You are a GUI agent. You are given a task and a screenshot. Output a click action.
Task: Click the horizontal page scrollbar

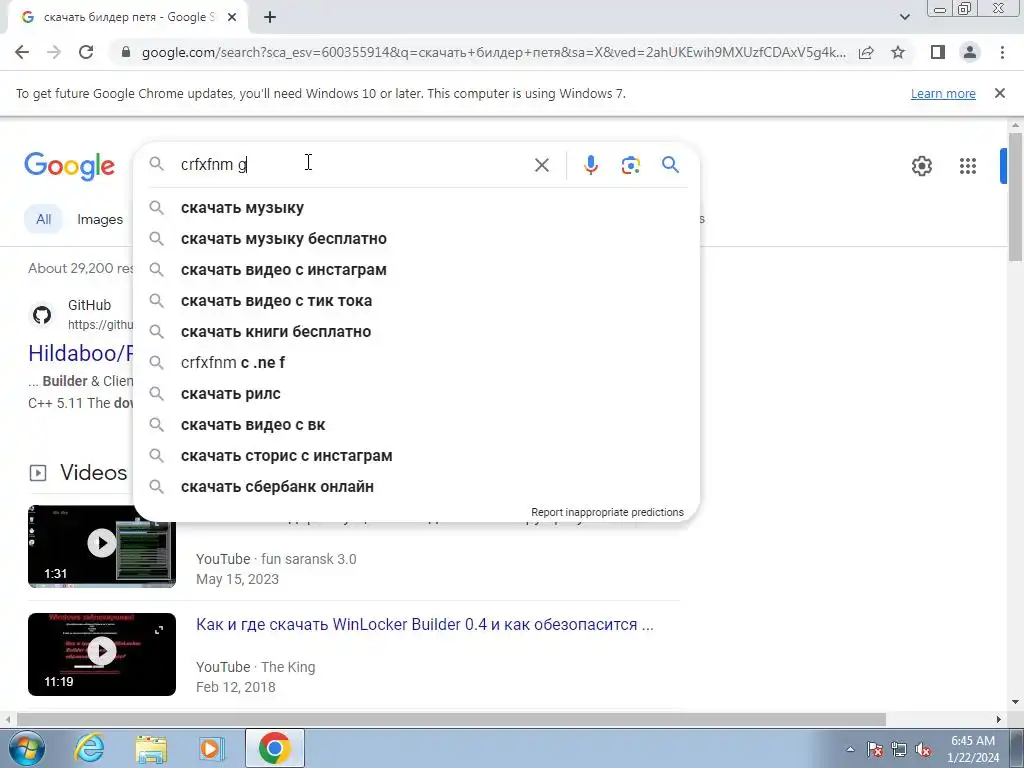(x=451, y=719)
